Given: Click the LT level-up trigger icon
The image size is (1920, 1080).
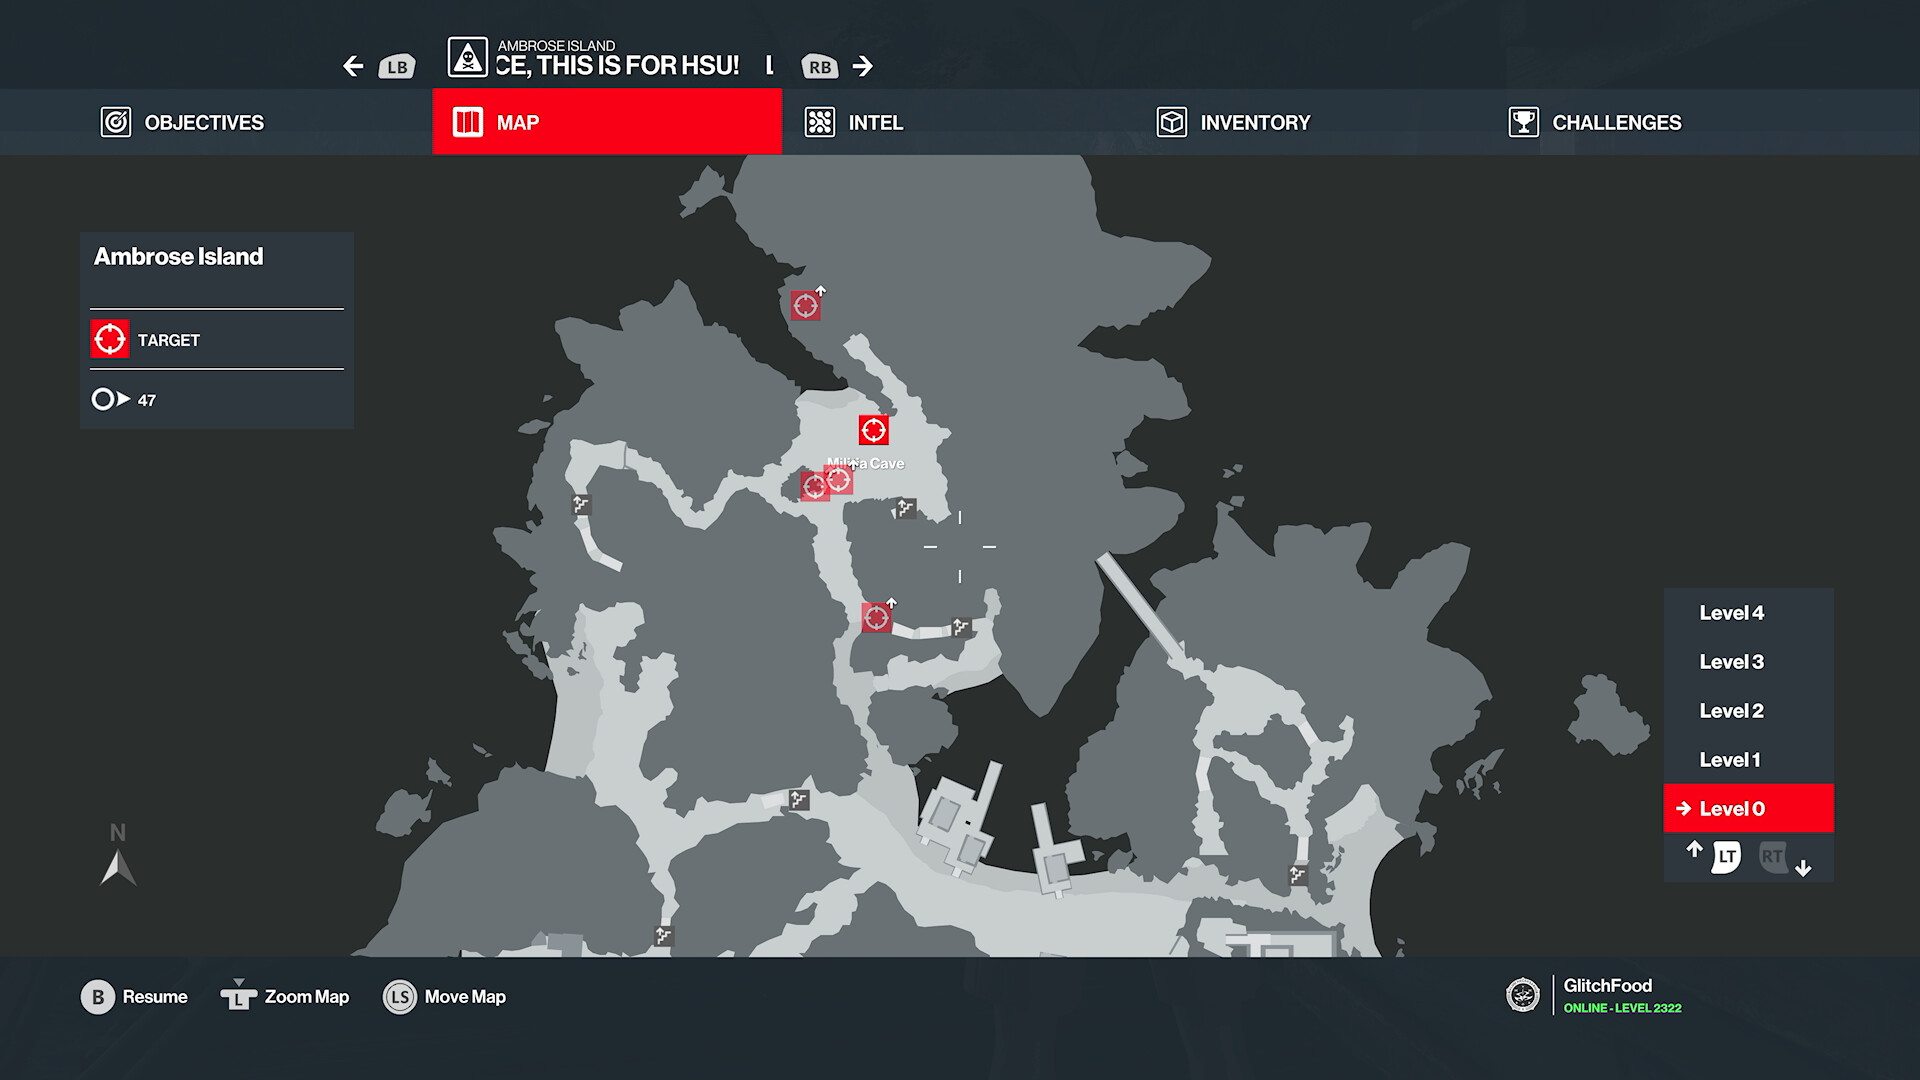Looking at the screenshot, I should (x=1726, y=856).
